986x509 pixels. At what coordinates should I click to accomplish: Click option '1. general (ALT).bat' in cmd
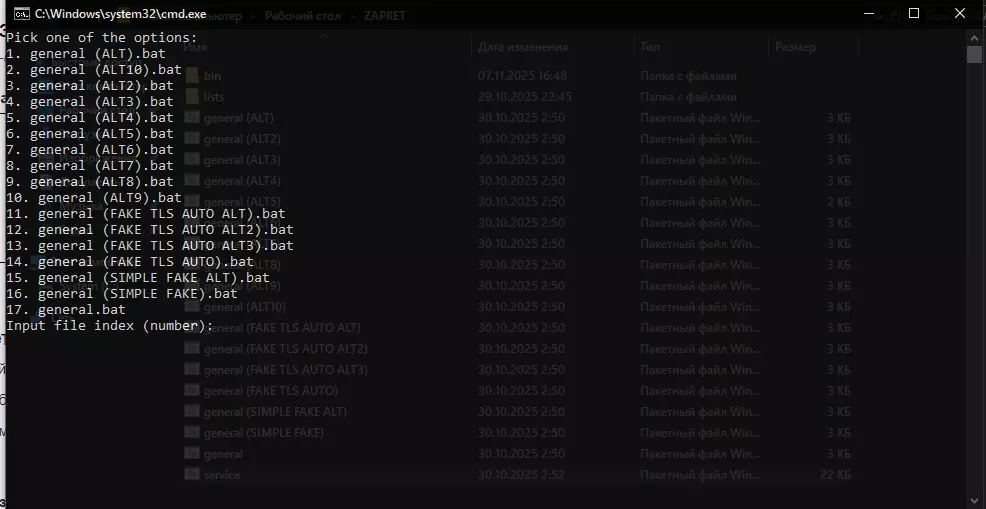[86, 53]
